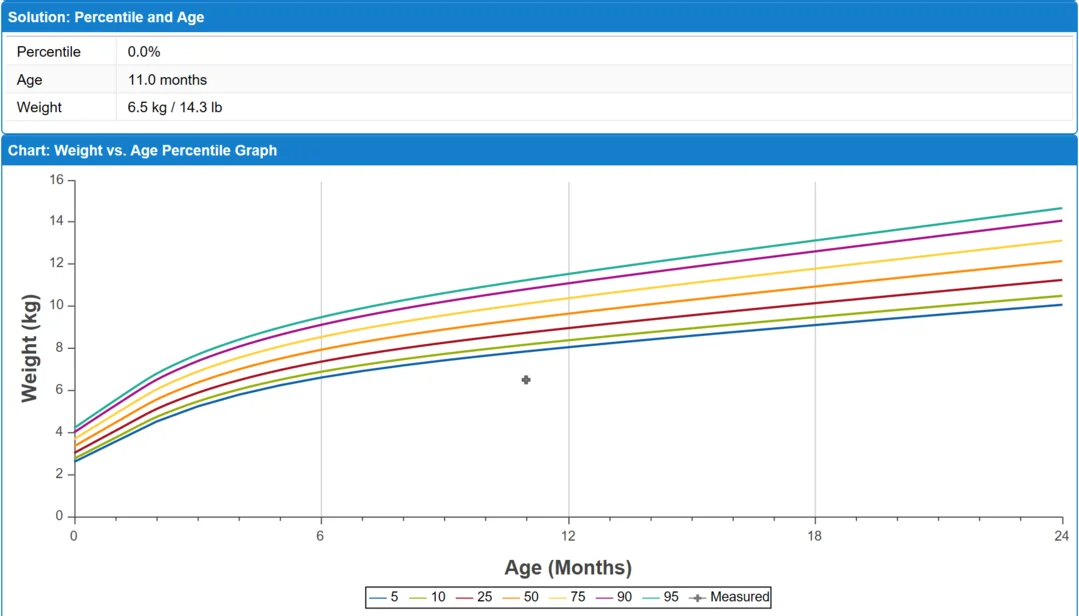Click the 16 kg y-axis tick label
This screenshot has height=616, width=1079.
(x=56, y=180)
